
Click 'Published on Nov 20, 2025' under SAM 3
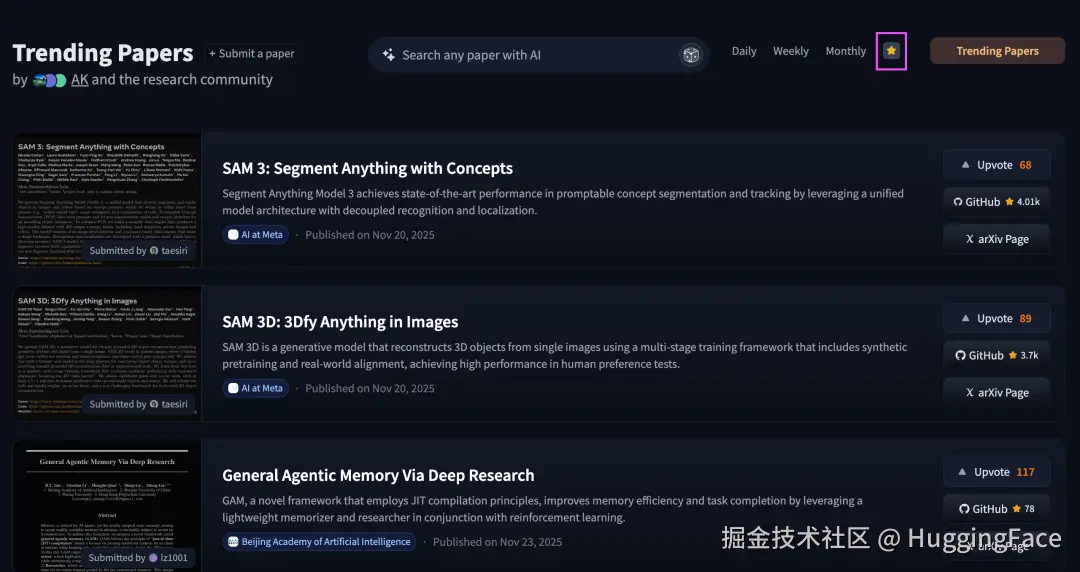[370, 235]
